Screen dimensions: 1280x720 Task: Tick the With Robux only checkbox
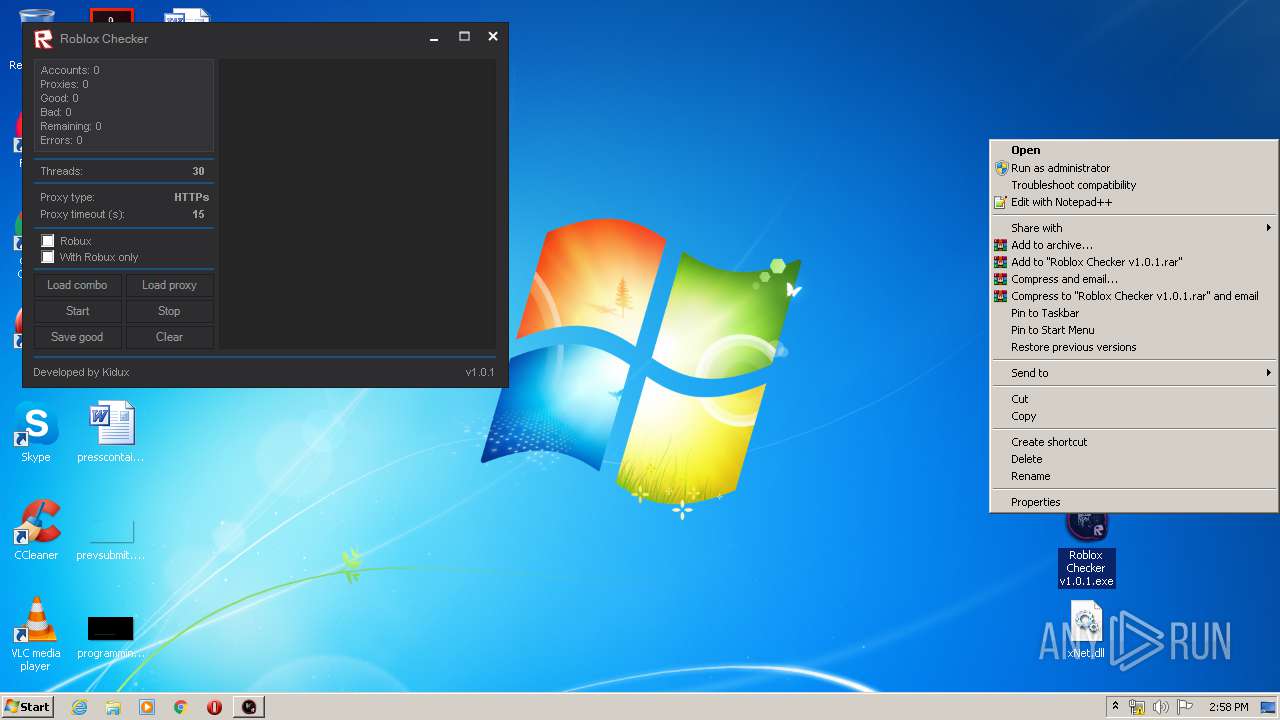(48, 257)
